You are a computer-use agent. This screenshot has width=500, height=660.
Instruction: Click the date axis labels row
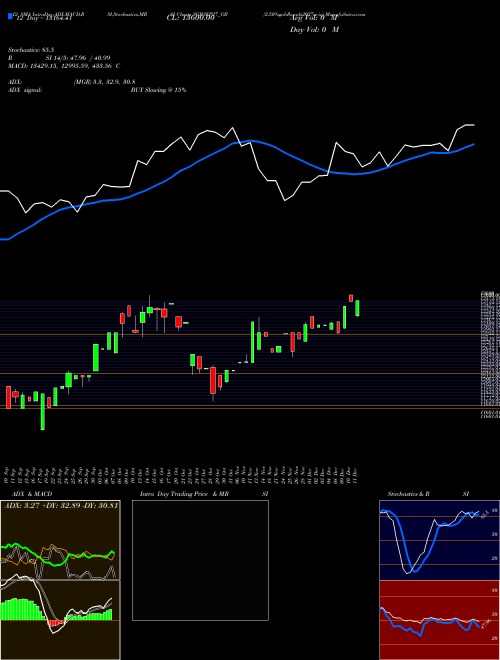(182, 475)
